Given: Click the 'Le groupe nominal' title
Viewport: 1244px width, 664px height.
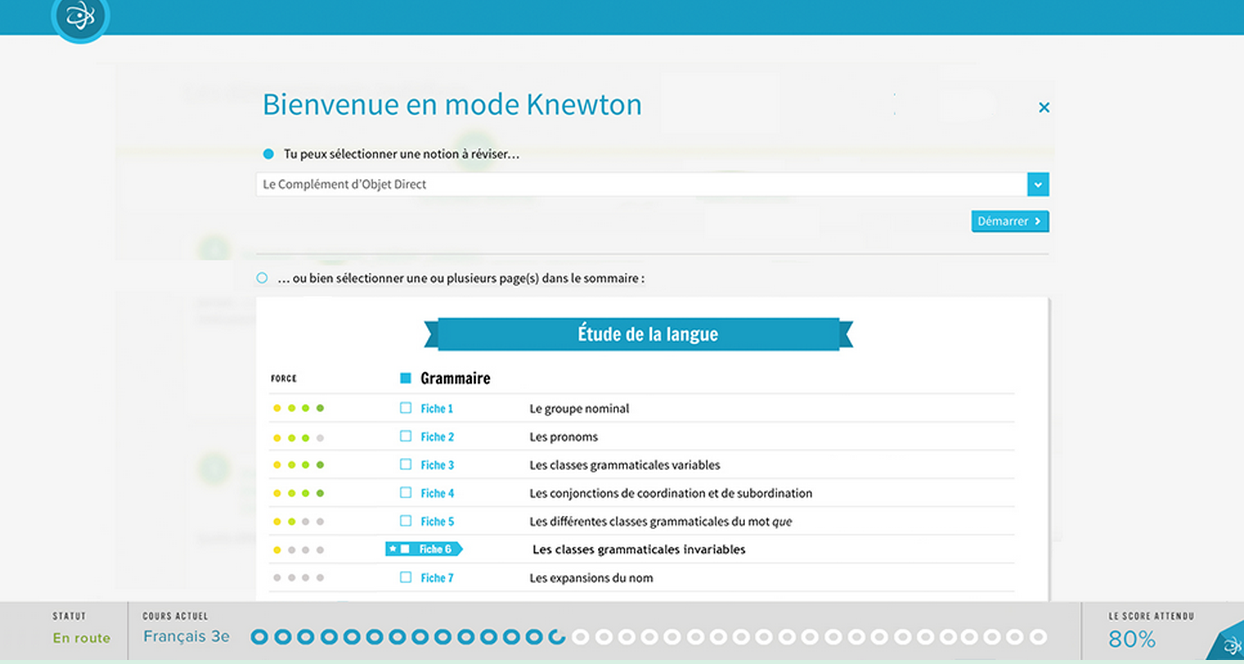Looking at the screenshot, I should click(x=579, y=409).
